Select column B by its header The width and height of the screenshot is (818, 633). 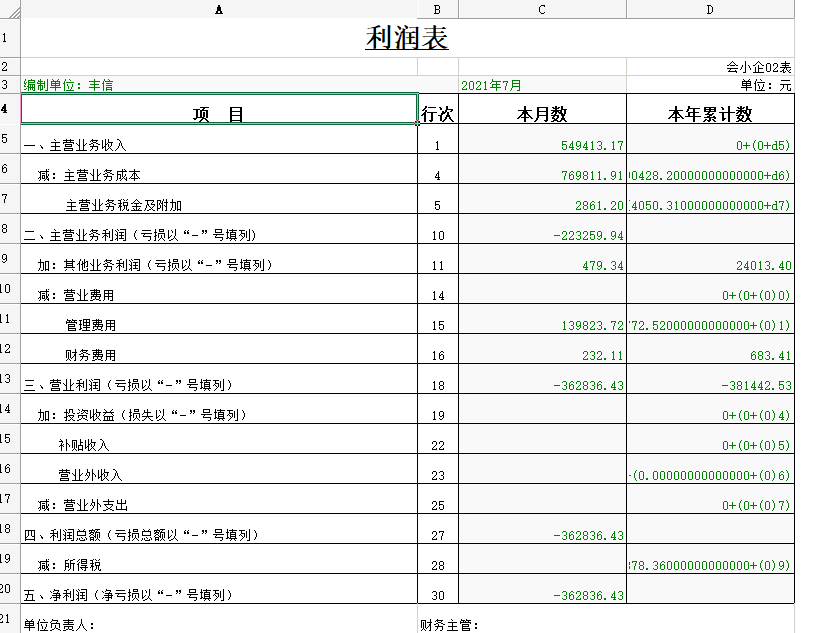coord(438,9)
